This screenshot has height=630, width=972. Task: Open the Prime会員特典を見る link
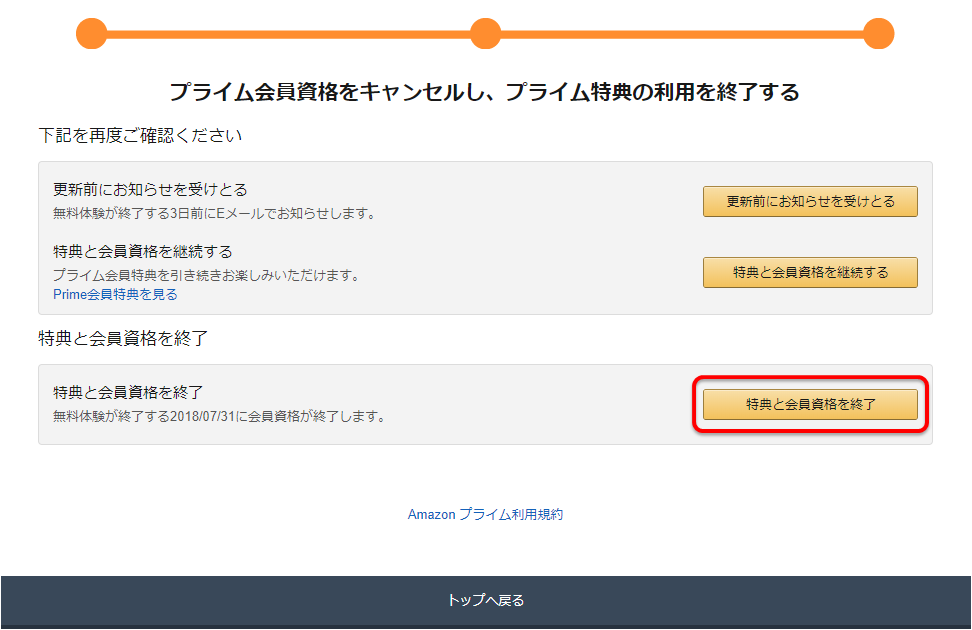(115, 295)
